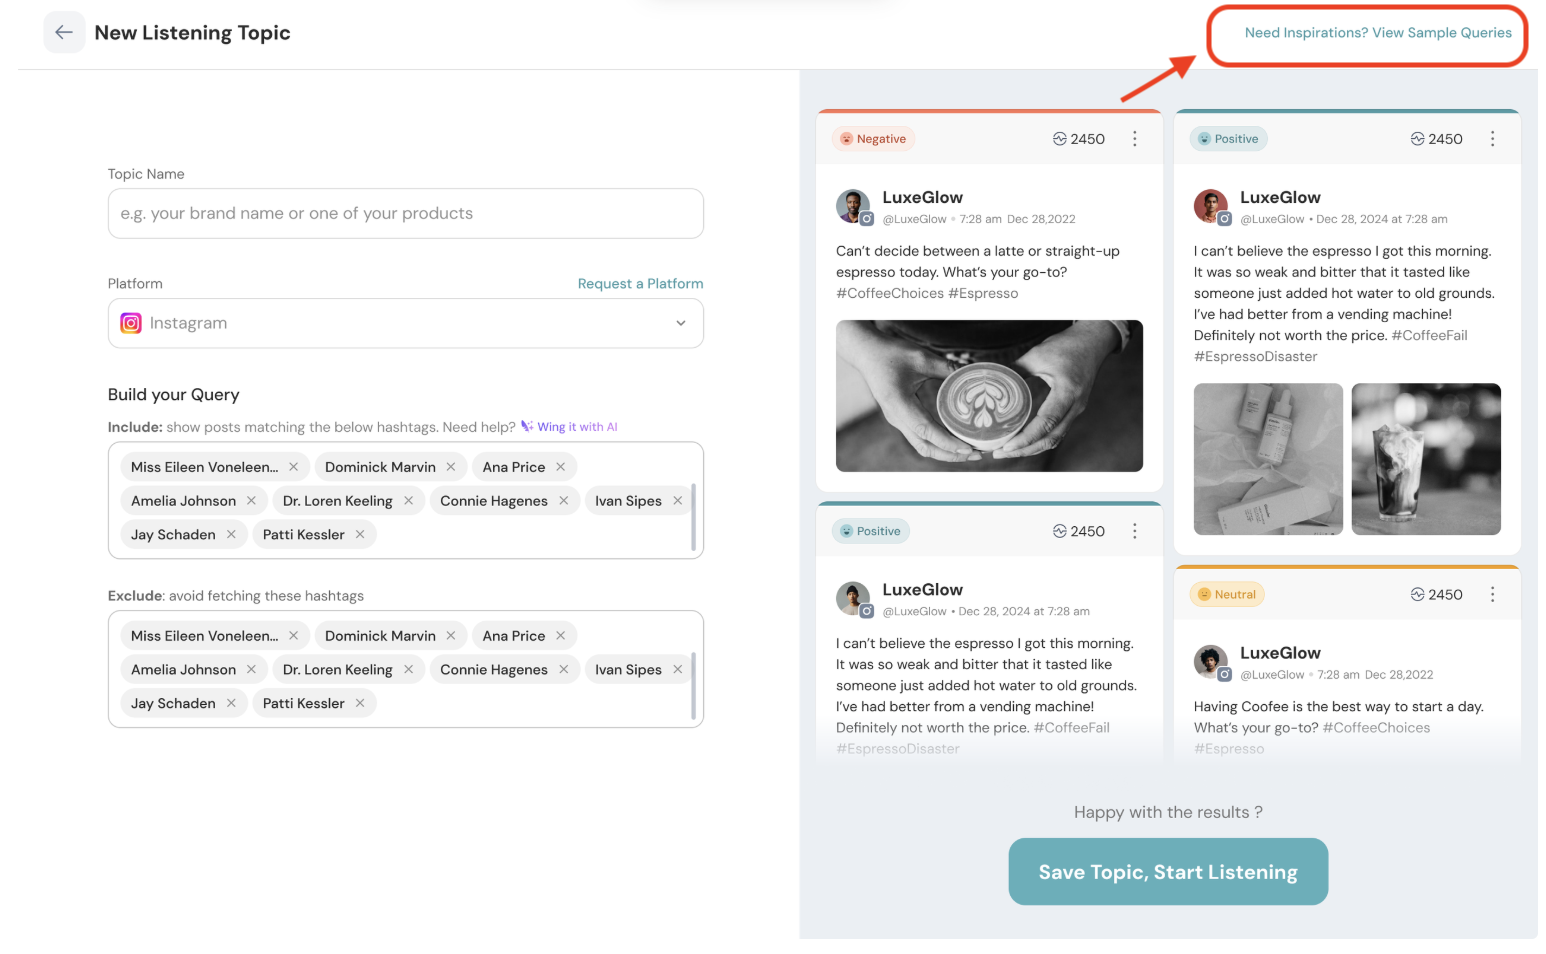Remove Ana Price from the Include hashtags
1546x954 pixels.
(561, 467)
